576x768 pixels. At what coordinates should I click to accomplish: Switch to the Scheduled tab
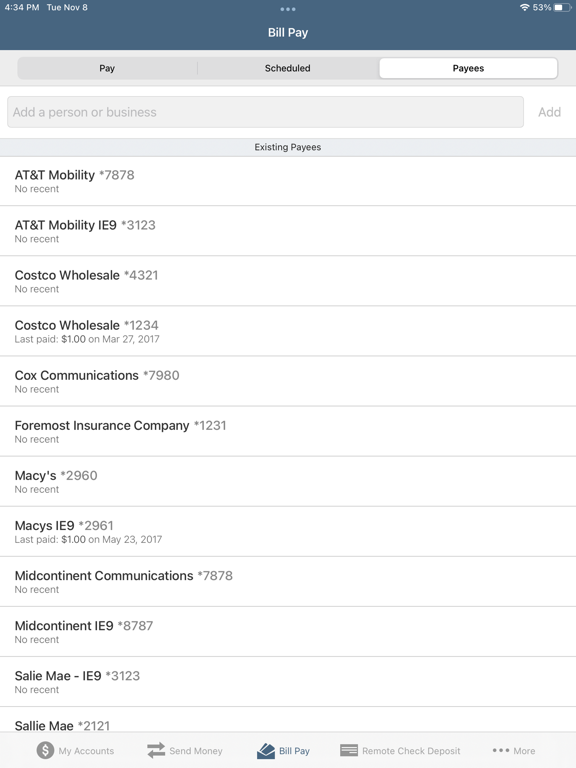pos(288,68)
